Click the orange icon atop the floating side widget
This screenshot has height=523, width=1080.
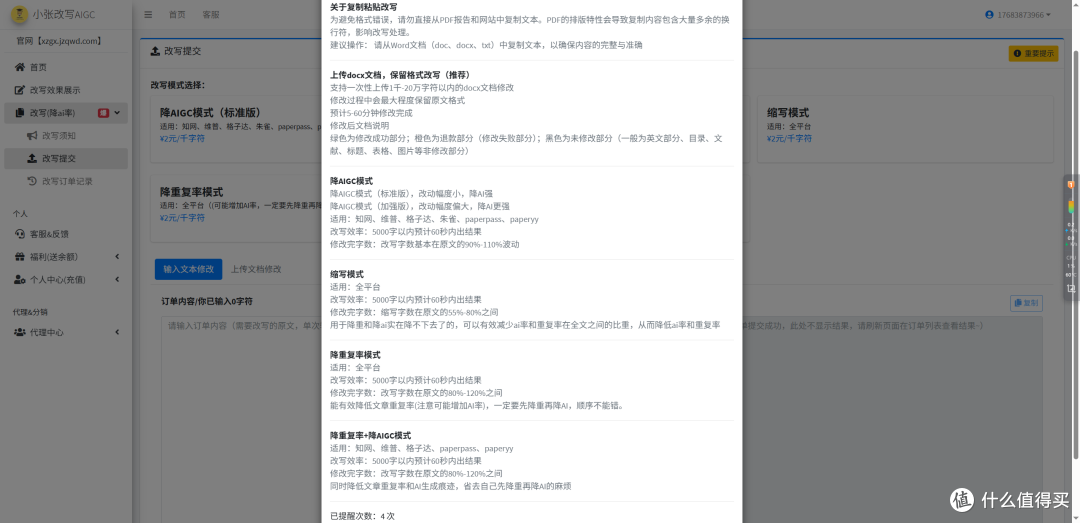(1071, 185)
